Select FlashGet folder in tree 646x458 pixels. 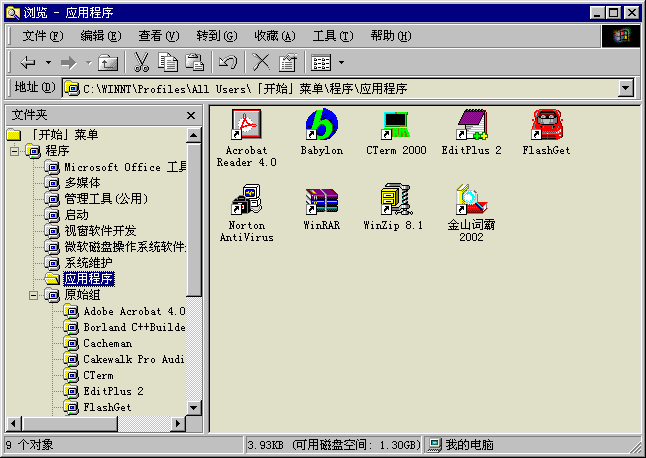coord(107,407)
